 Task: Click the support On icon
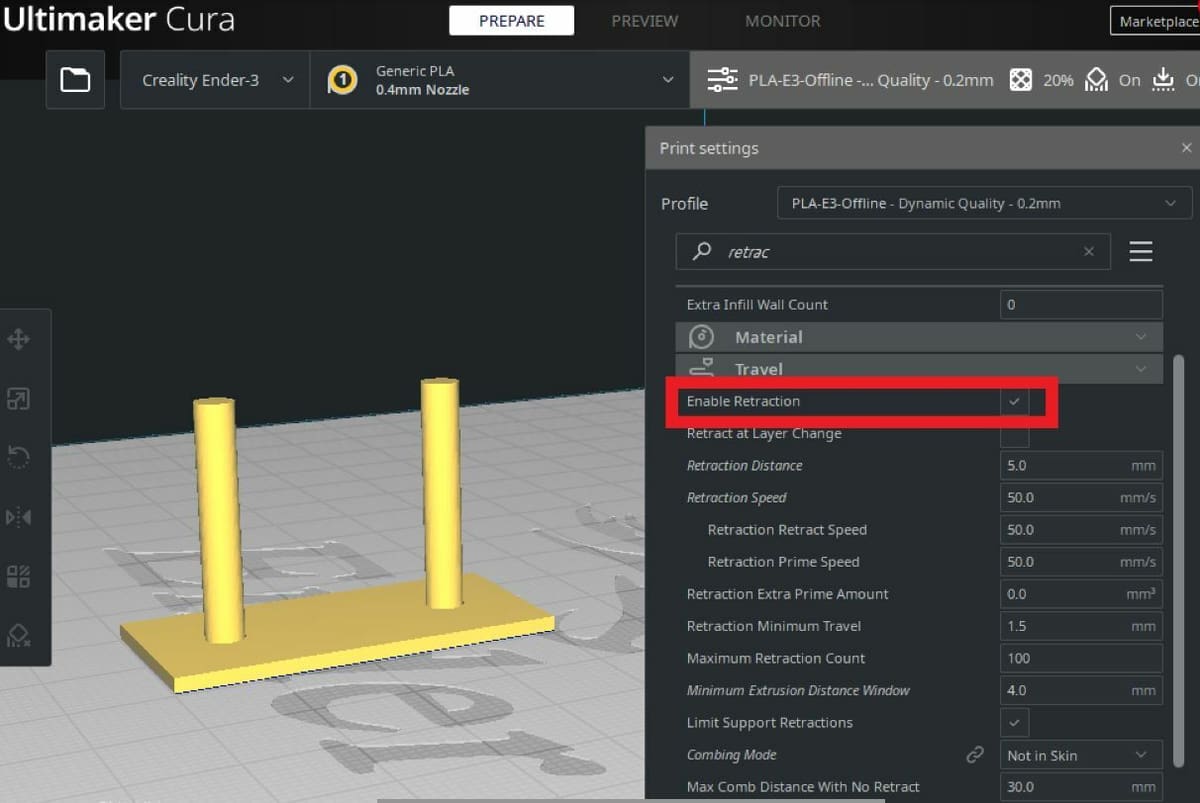1097,80
